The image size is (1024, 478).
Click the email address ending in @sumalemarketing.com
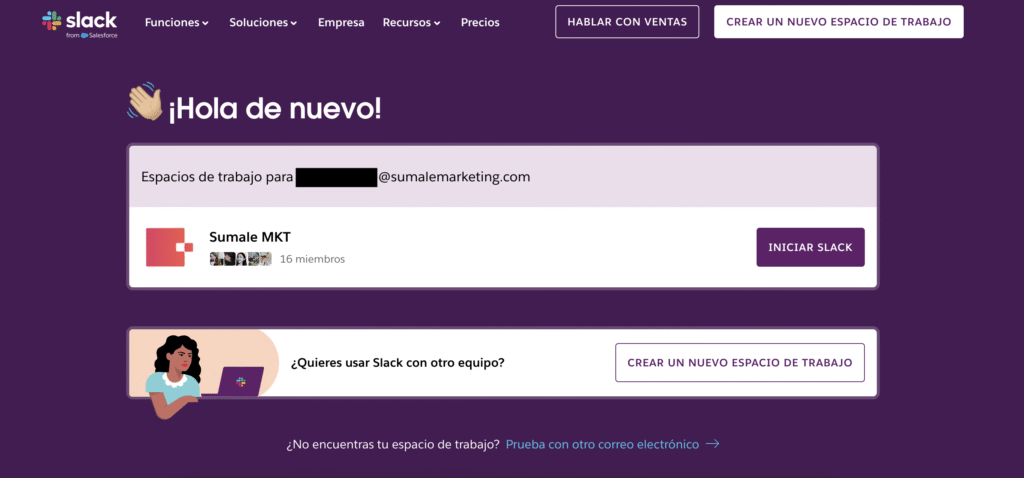(413, 177)
